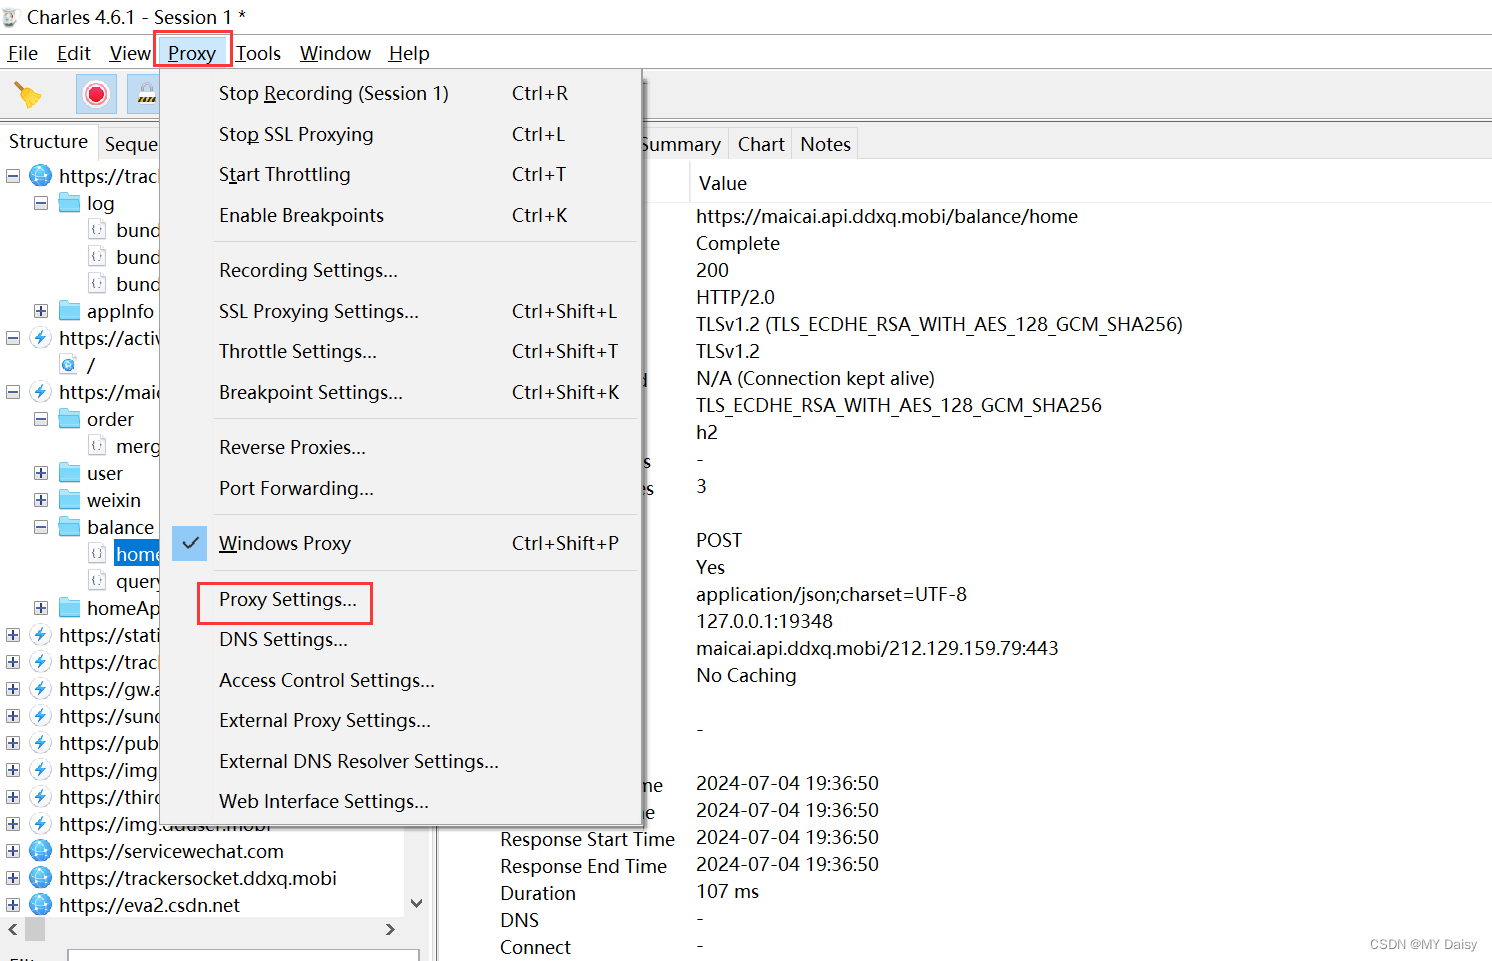This screenshot has height=961, width=1492.
Task: Open SSL Proxying Settings... menu entry
Action: (x=319, y=311)
